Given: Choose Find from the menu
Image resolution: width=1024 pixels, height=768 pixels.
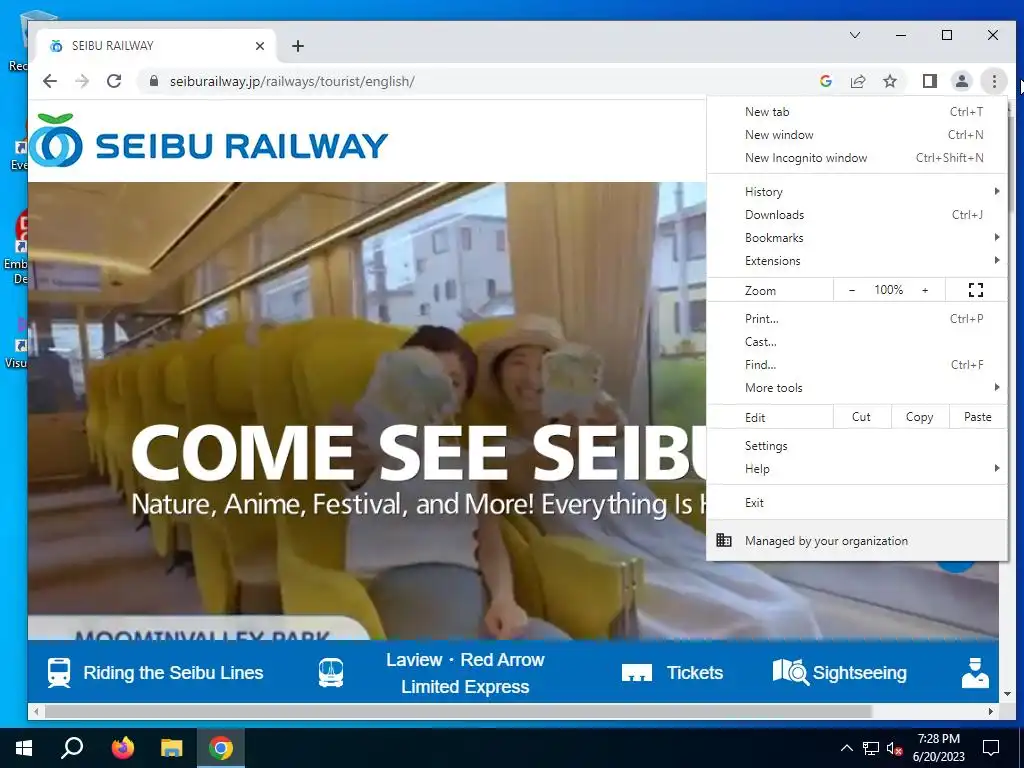Looking at the screenshot, I should [x=857, y=364].
